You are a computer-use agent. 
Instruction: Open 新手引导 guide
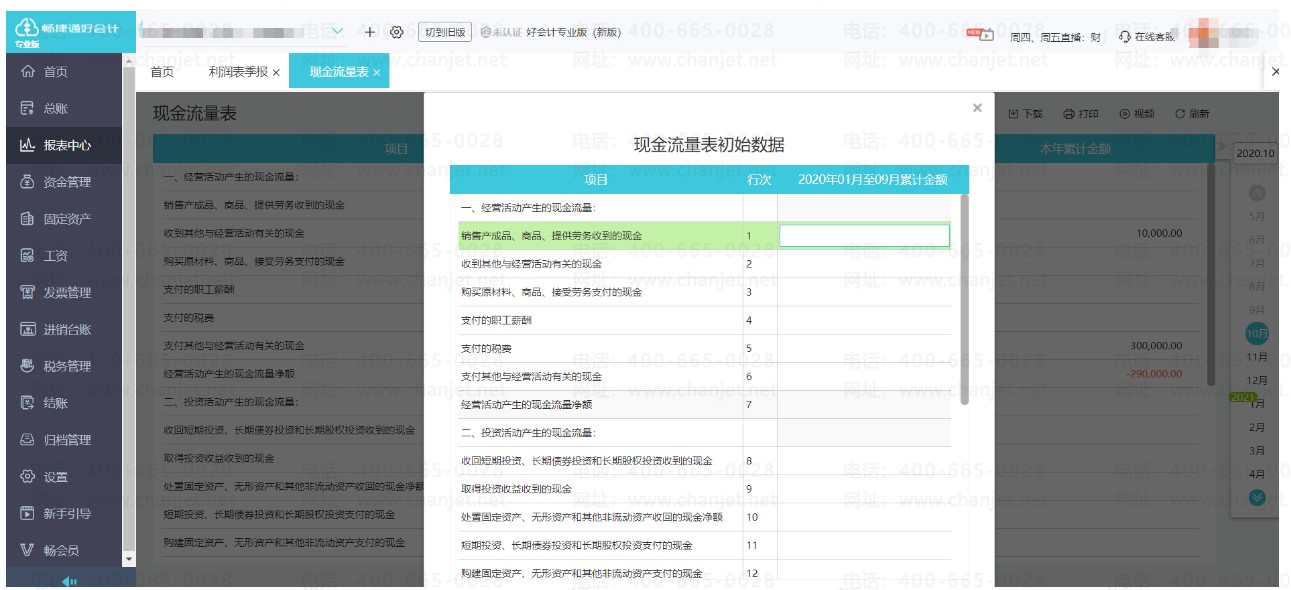click(x=66, y=513)
